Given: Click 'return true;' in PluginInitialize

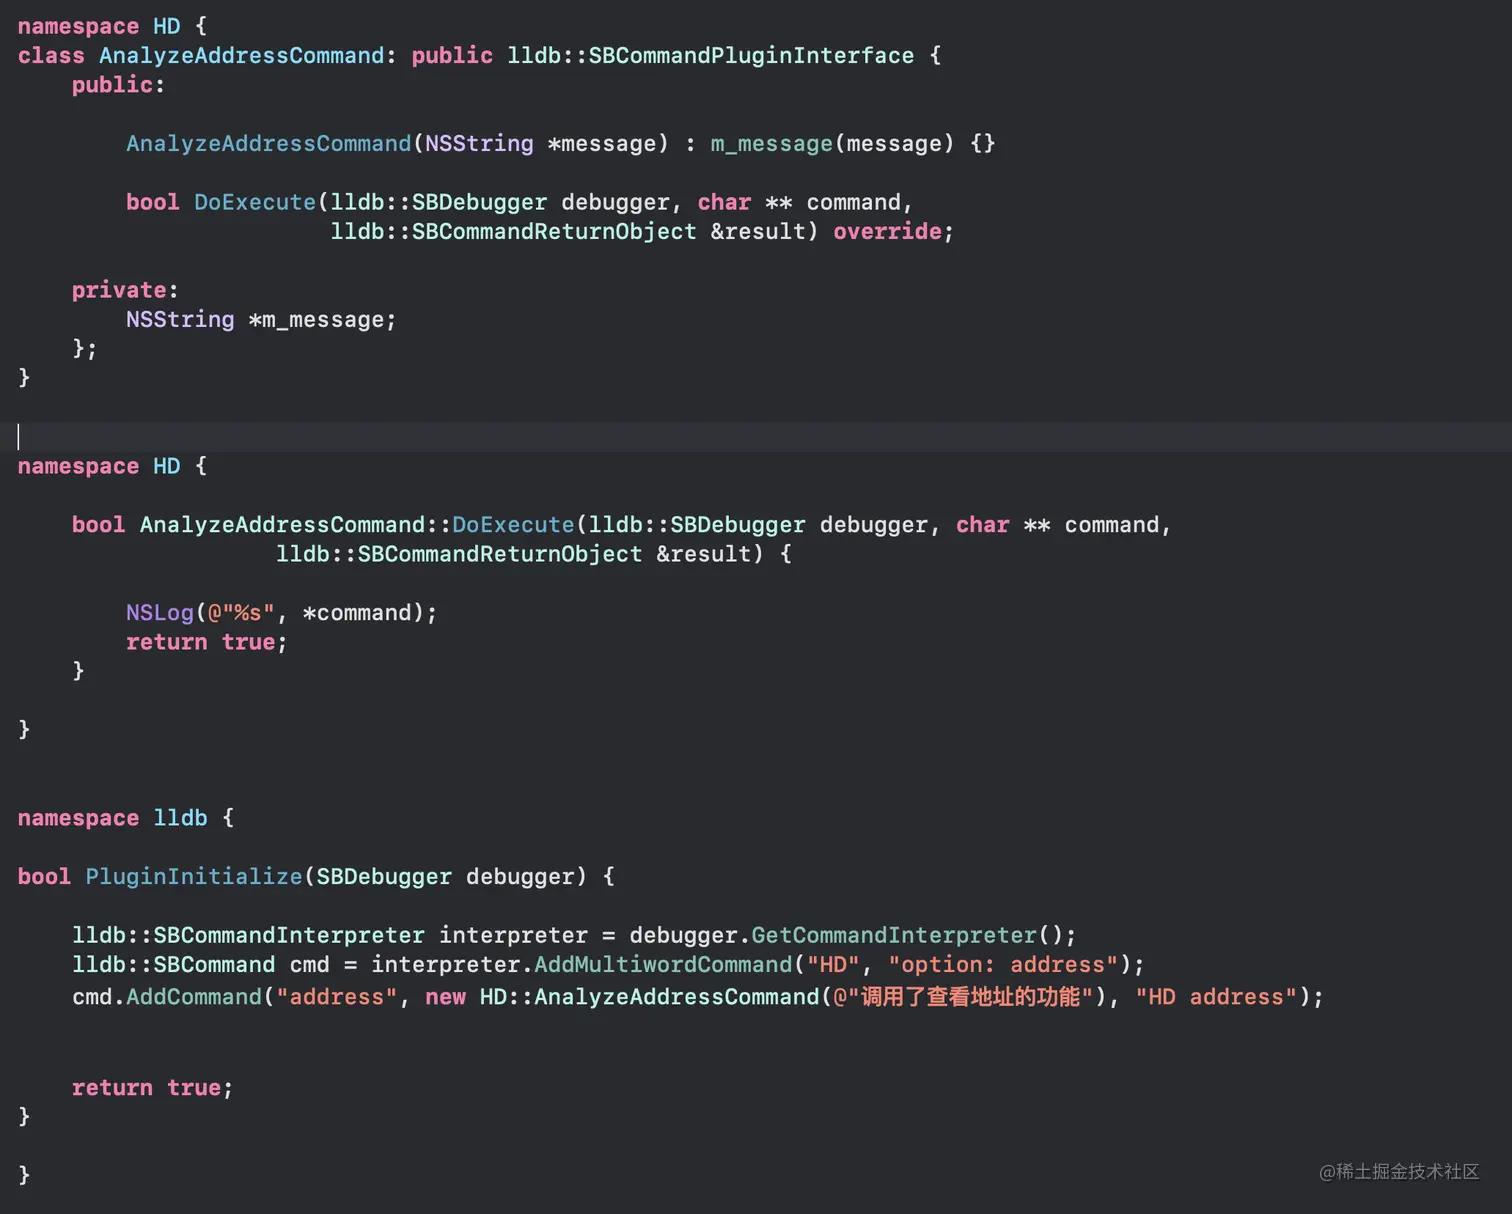Looking at the screenshot, I should pos(152,1088).
